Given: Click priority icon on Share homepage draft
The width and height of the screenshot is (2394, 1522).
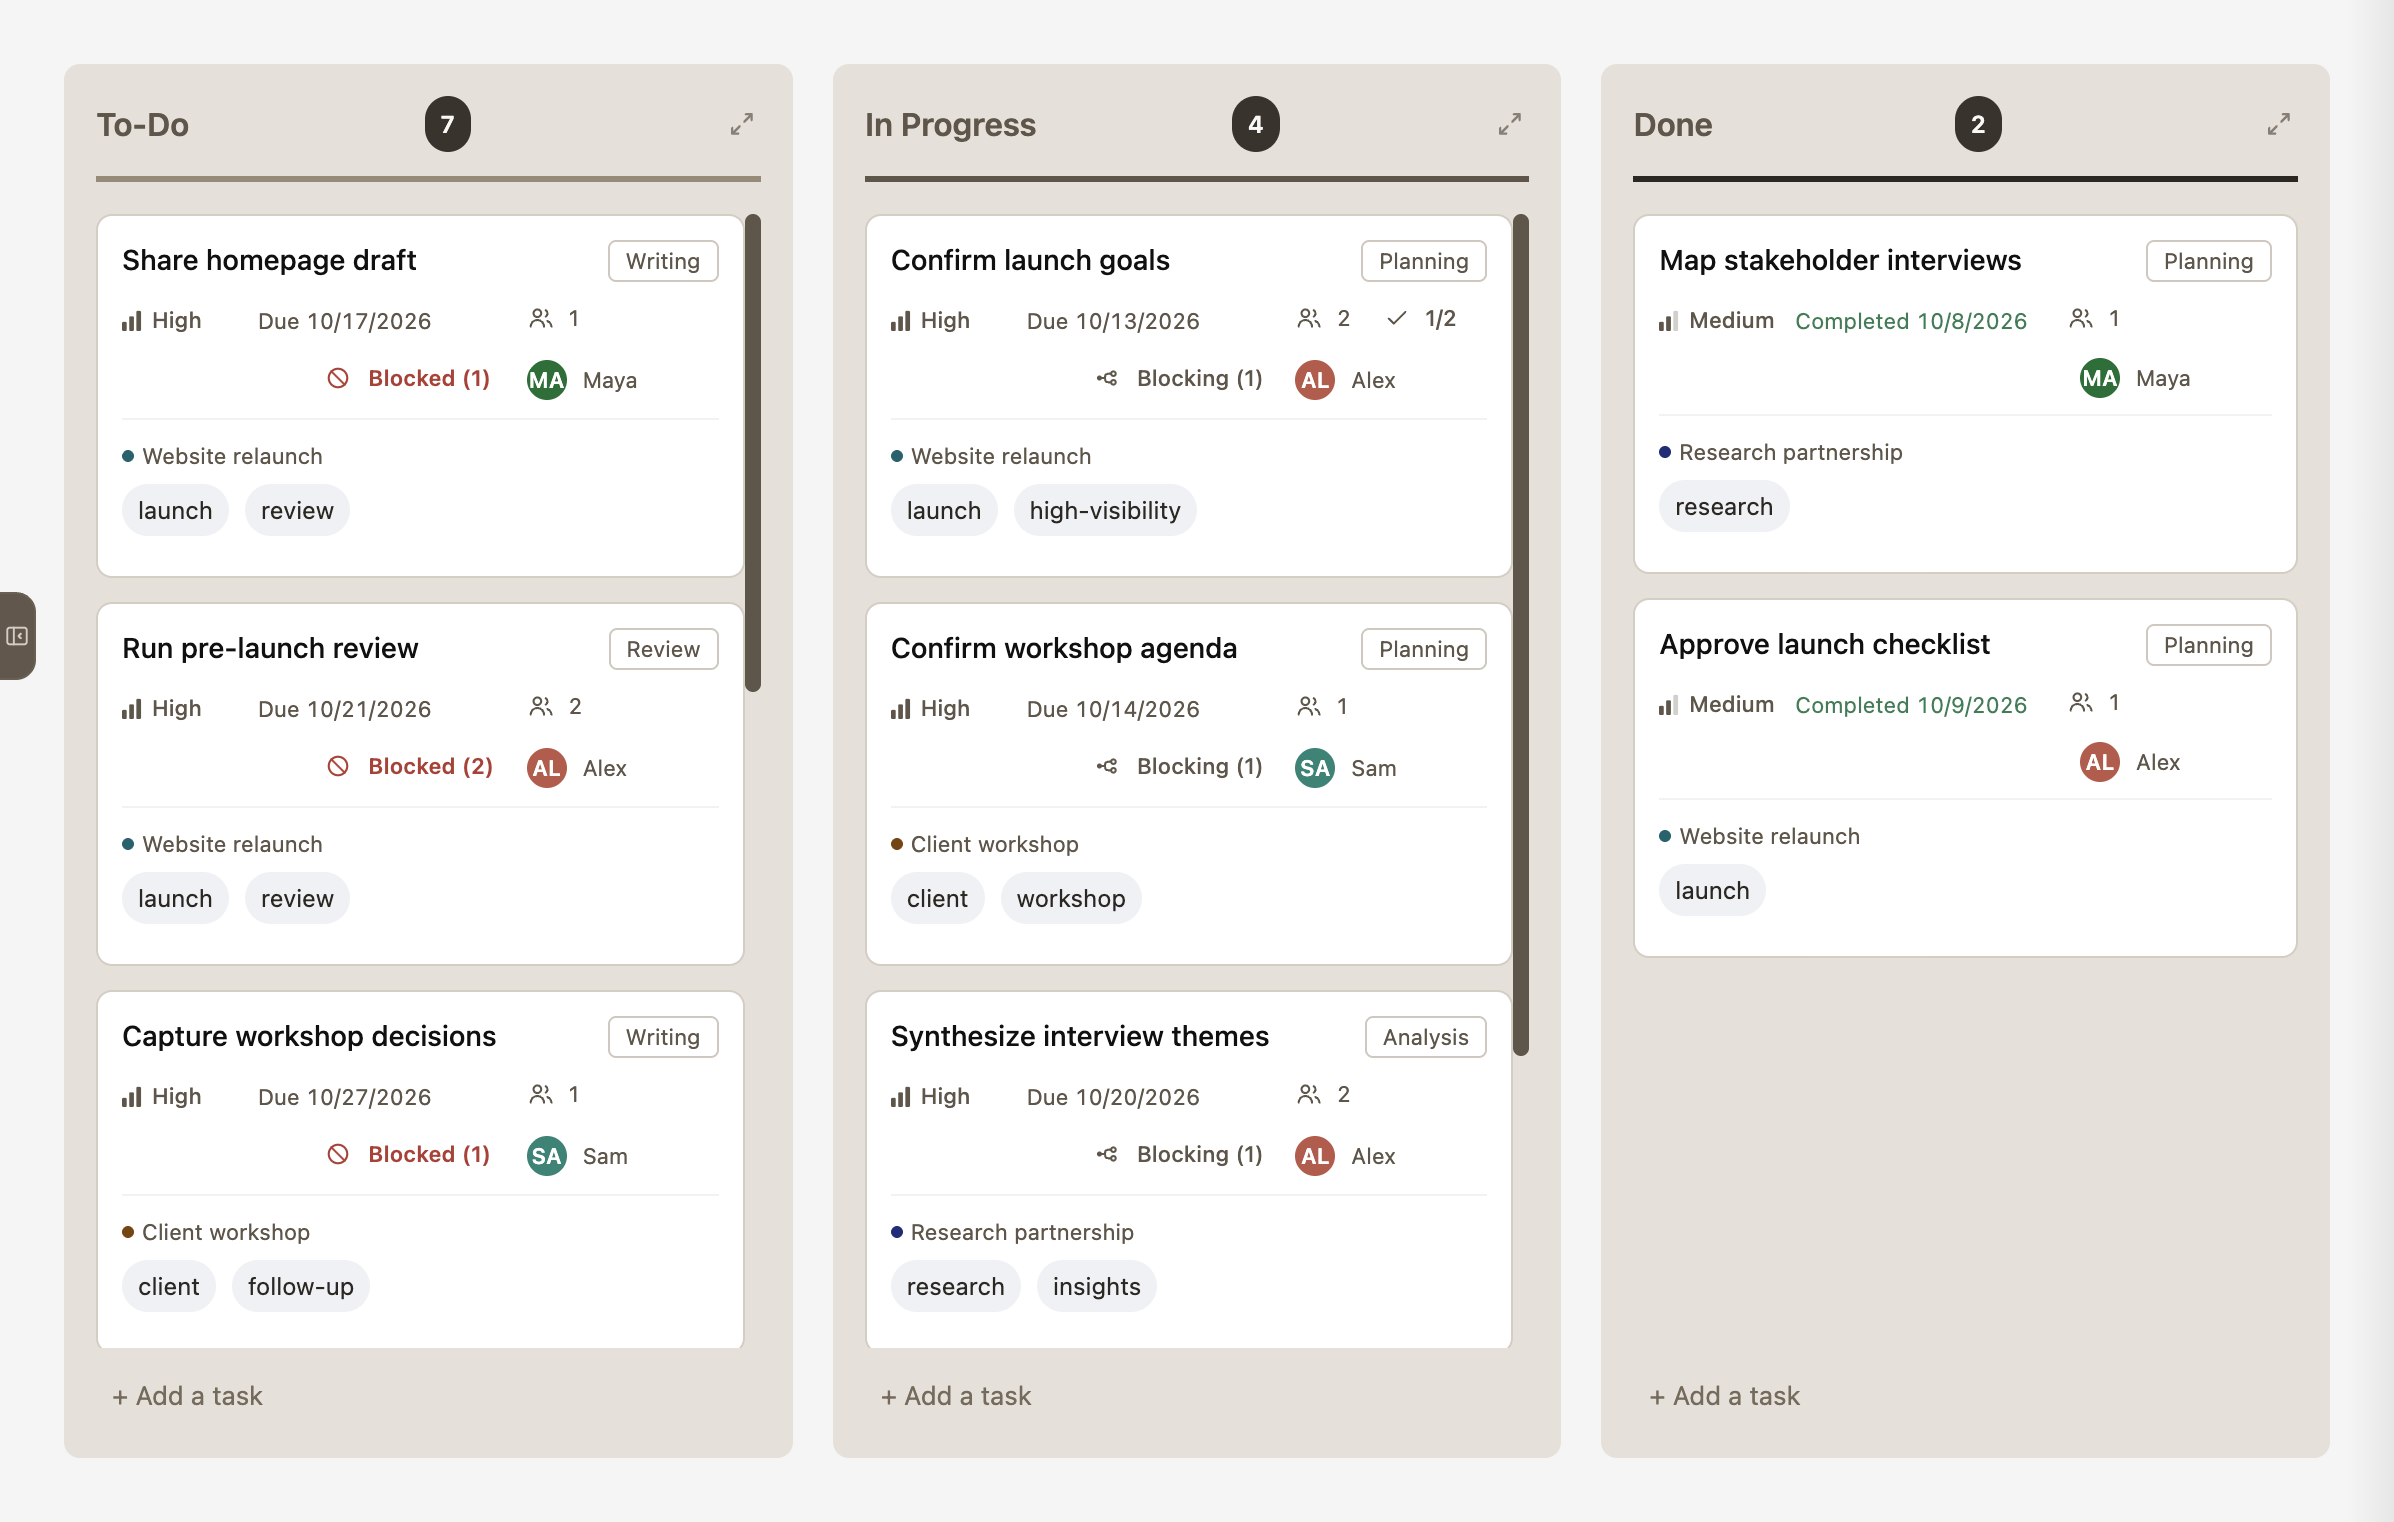Looking at the screenshot, I should (131, 321).
